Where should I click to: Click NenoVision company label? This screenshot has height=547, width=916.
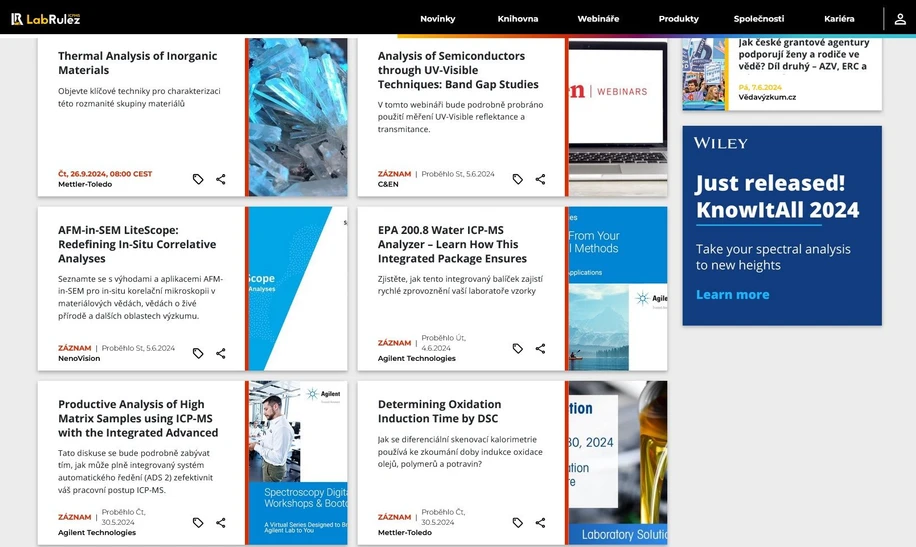[79, 358]
